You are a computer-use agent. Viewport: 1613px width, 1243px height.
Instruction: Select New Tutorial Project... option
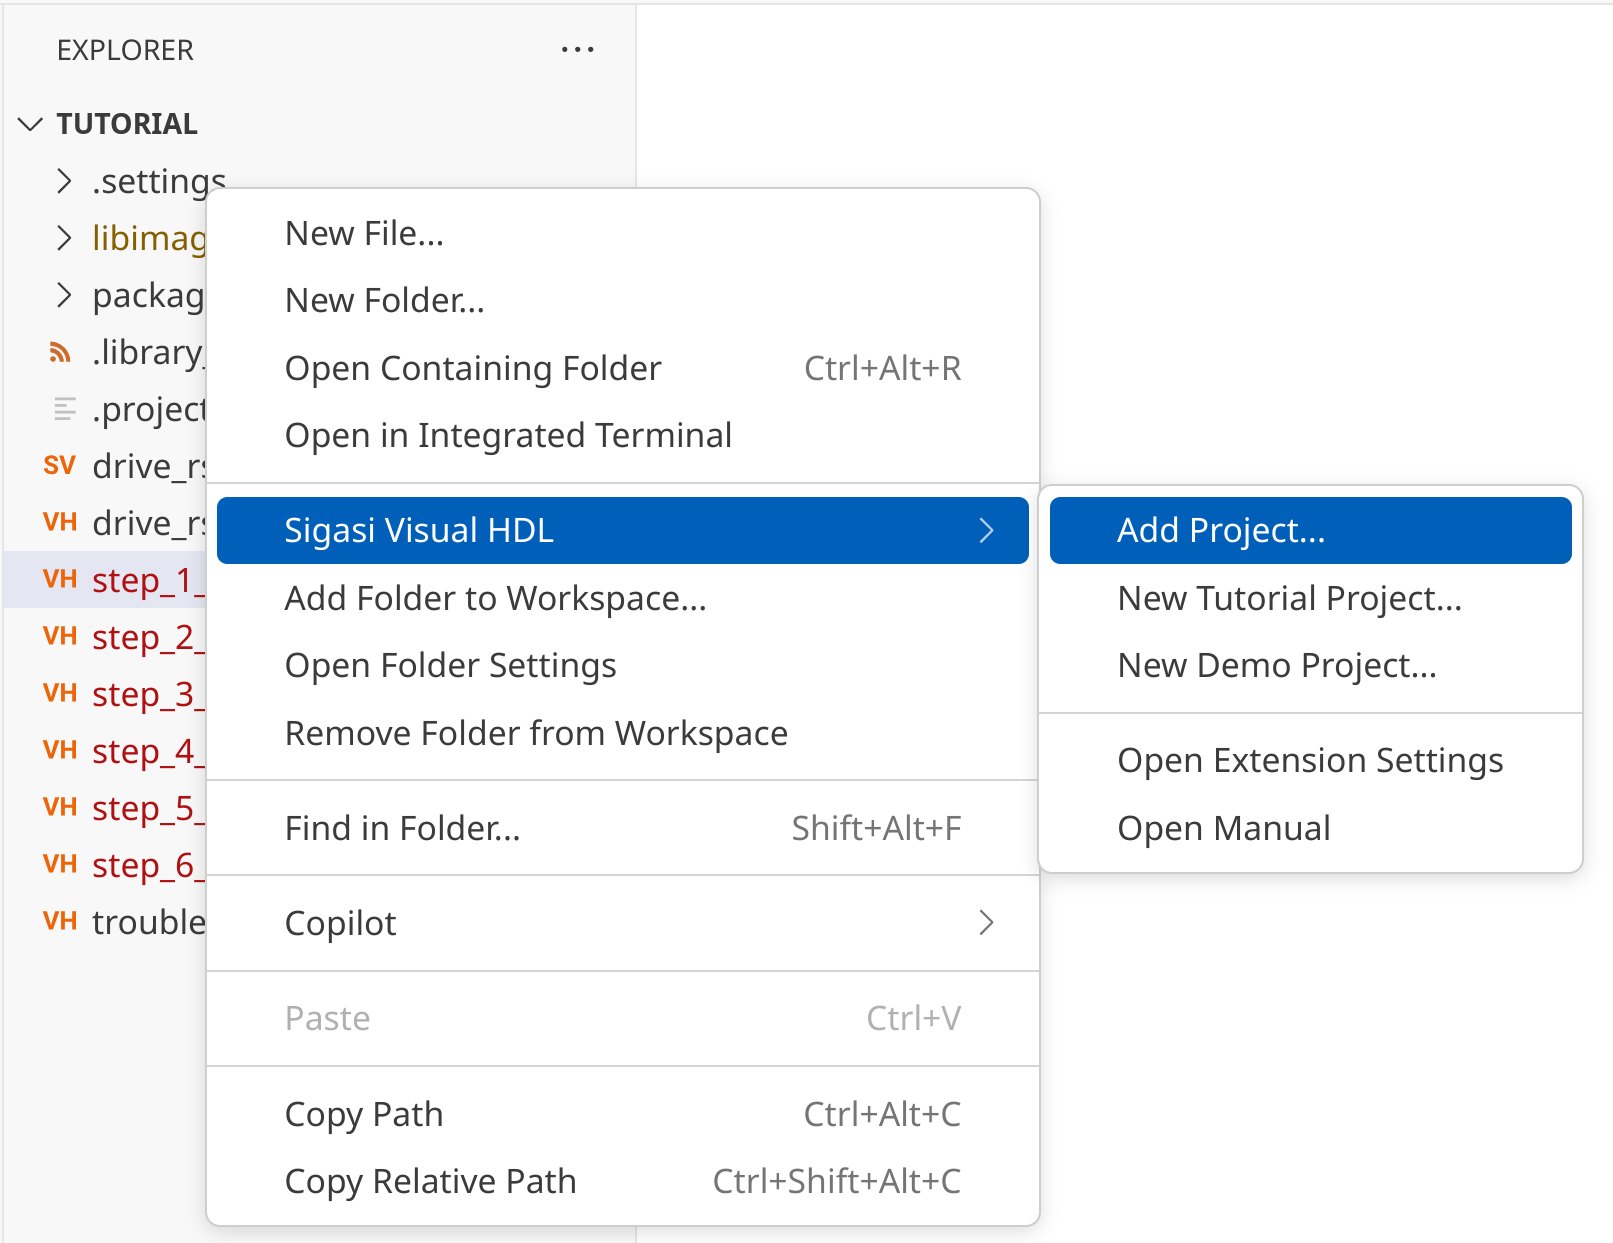[1289, 598]
